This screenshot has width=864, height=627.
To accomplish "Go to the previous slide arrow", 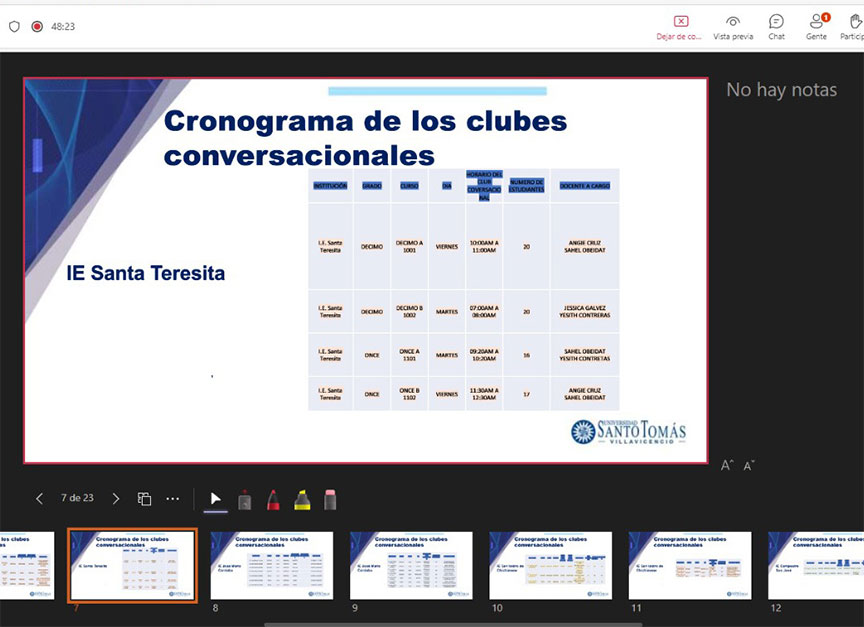I will point(40,499).
